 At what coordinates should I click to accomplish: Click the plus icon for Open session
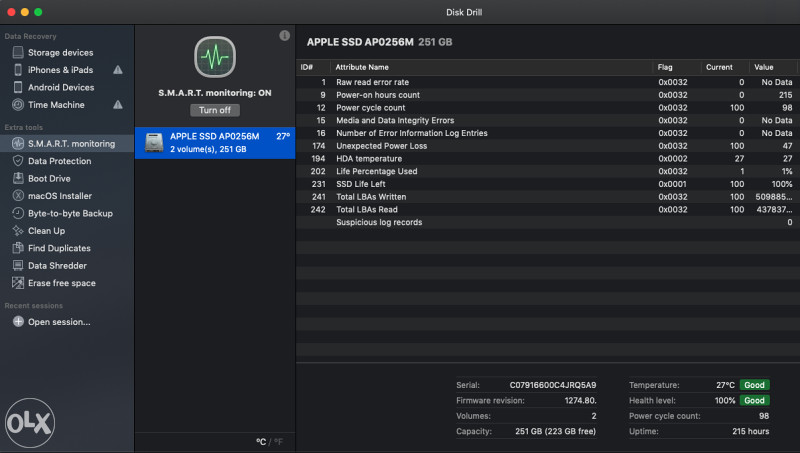[18, 321]
